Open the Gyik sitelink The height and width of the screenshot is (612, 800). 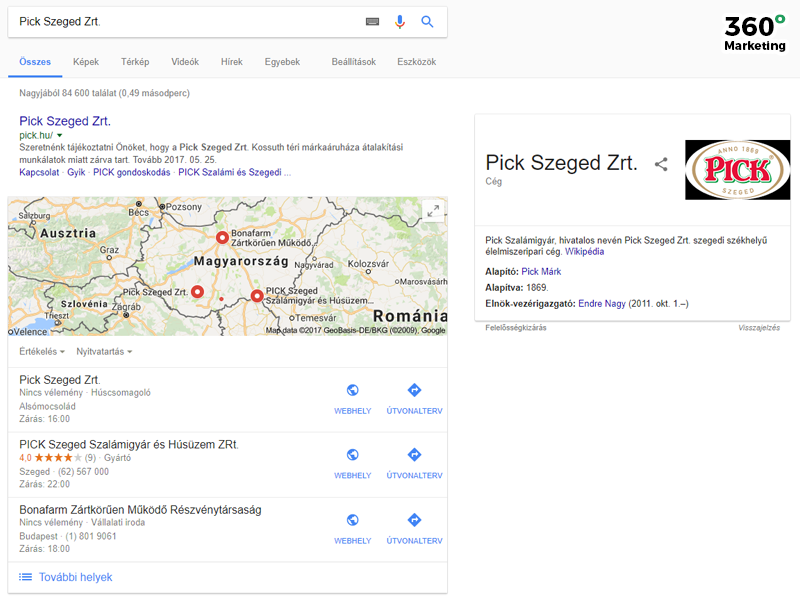tap(76, 172)
